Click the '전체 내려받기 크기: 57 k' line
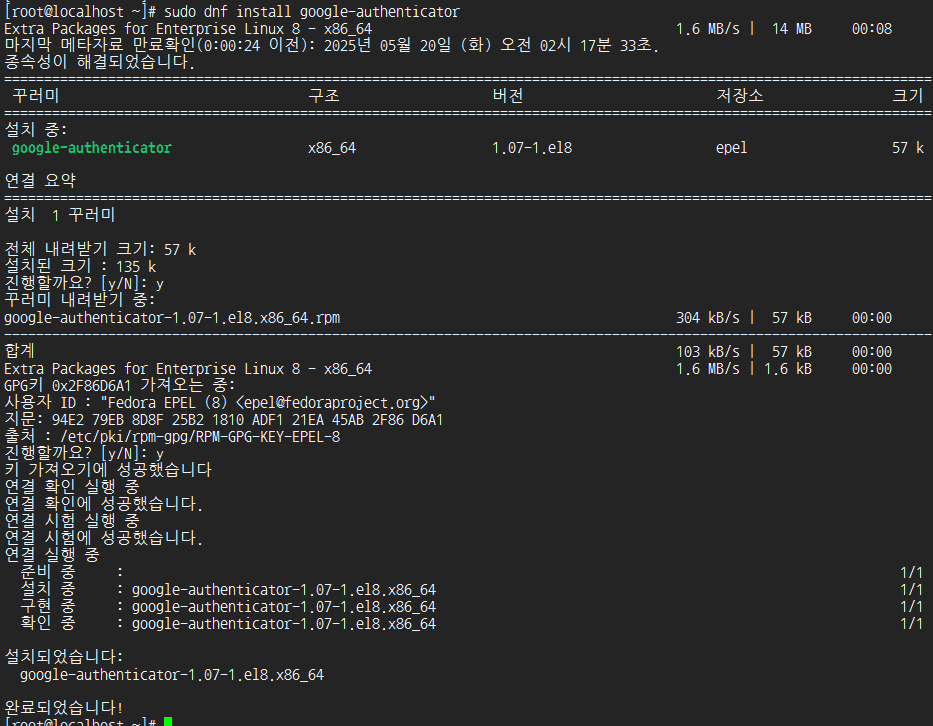The height and width of the screenshot is (726, 933). (x=100, y=249)
